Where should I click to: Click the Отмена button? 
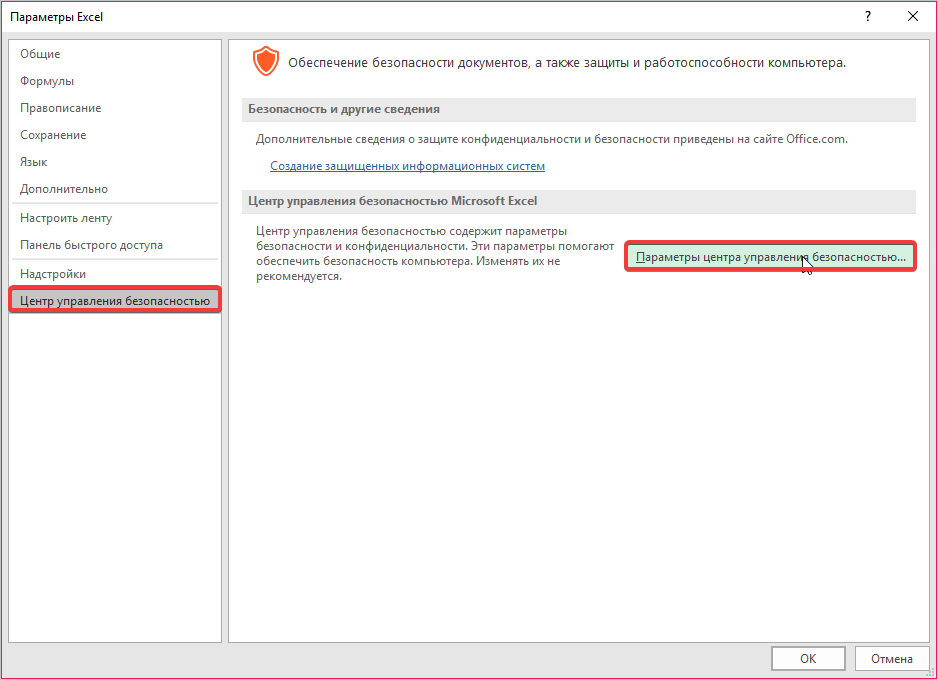point(891,659)
